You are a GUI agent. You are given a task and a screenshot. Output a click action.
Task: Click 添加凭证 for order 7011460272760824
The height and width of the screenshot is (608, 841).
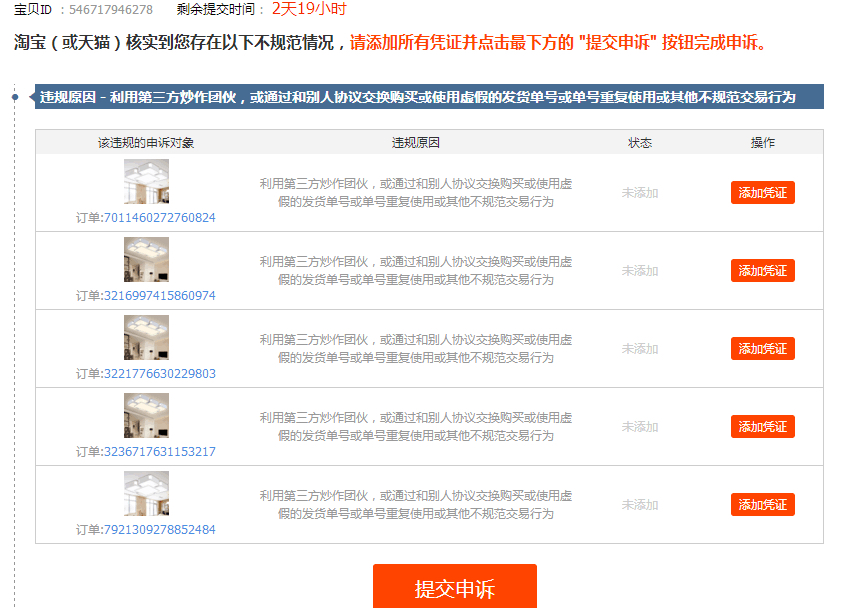tap(762, 192)
